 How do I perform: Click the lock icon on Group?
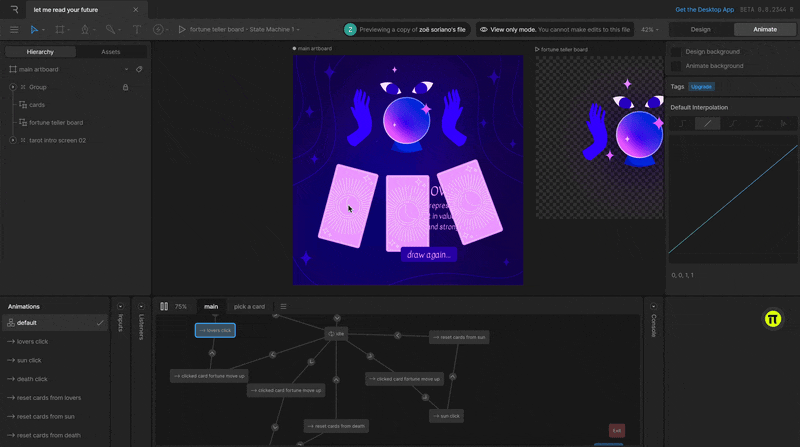[125, 87]
